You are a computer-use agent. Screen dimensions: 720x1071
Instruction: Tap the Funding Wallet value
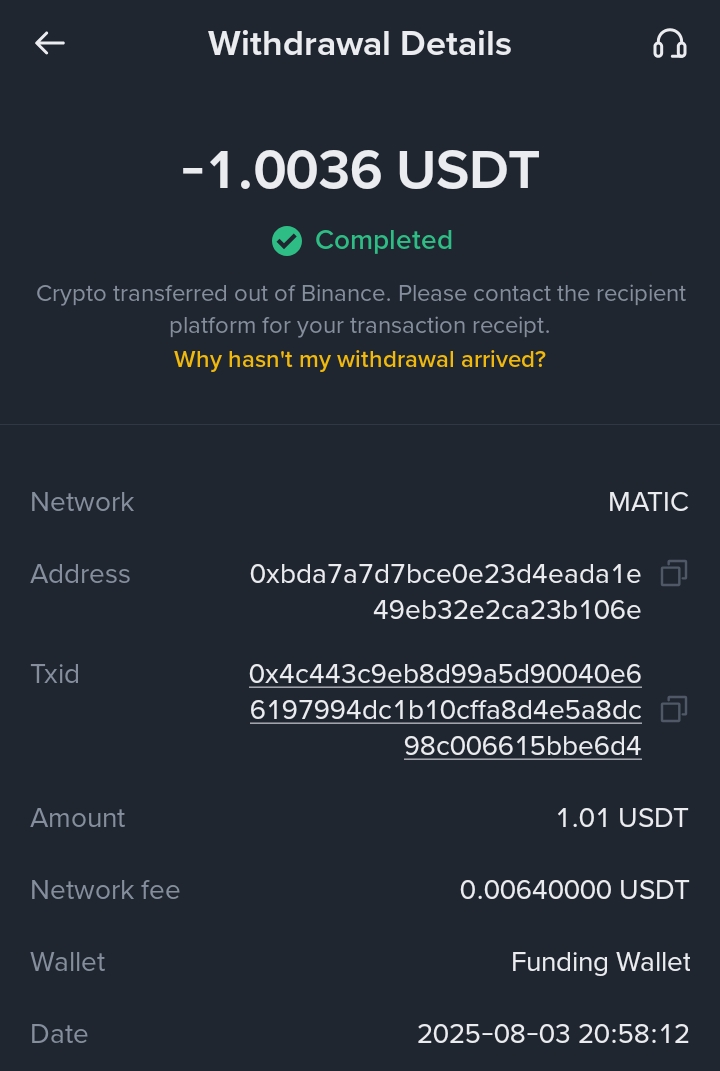(600, 962)
